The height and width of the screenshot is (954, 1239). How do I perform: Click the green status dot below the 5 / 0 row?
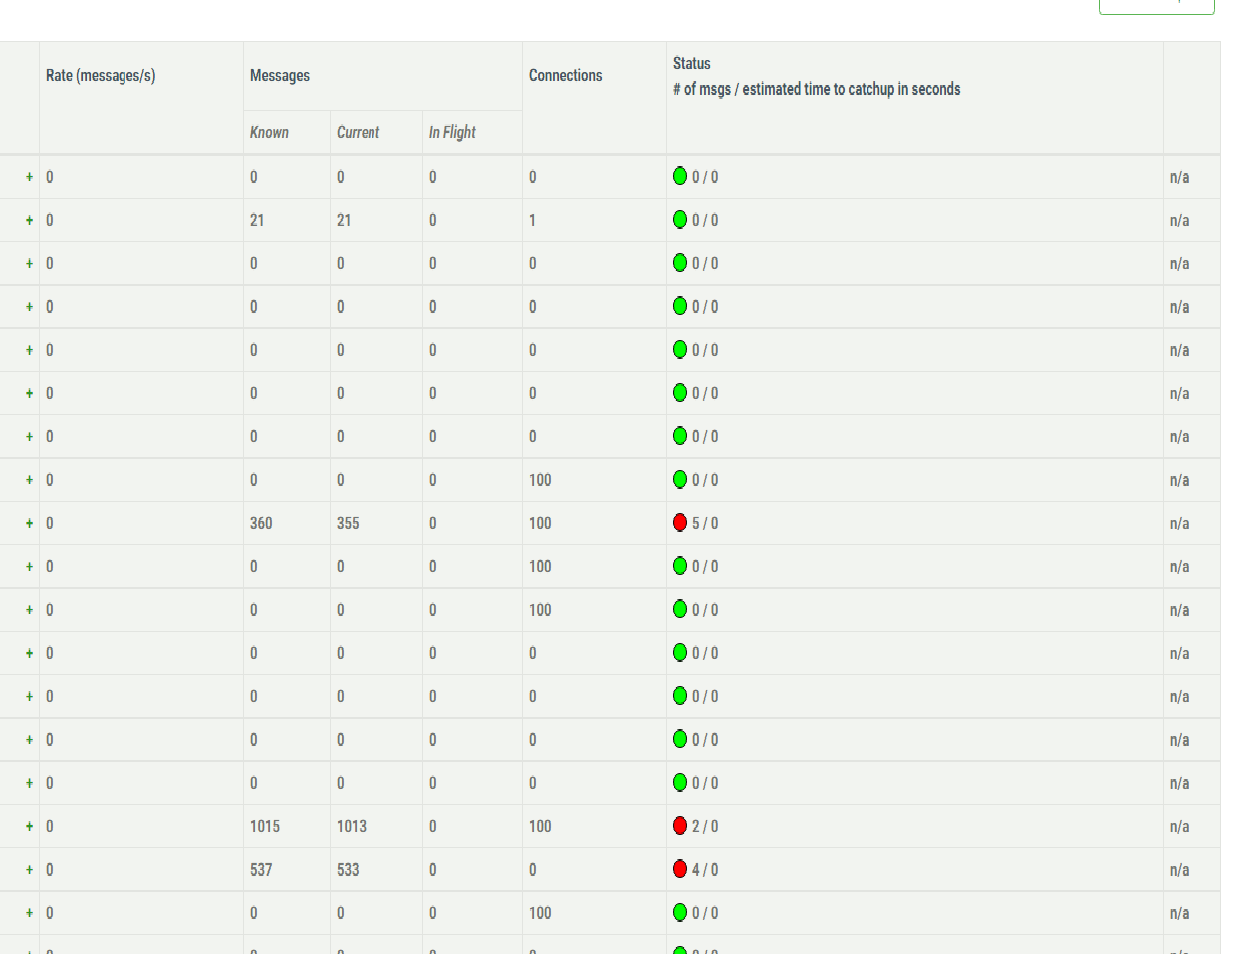681,566
